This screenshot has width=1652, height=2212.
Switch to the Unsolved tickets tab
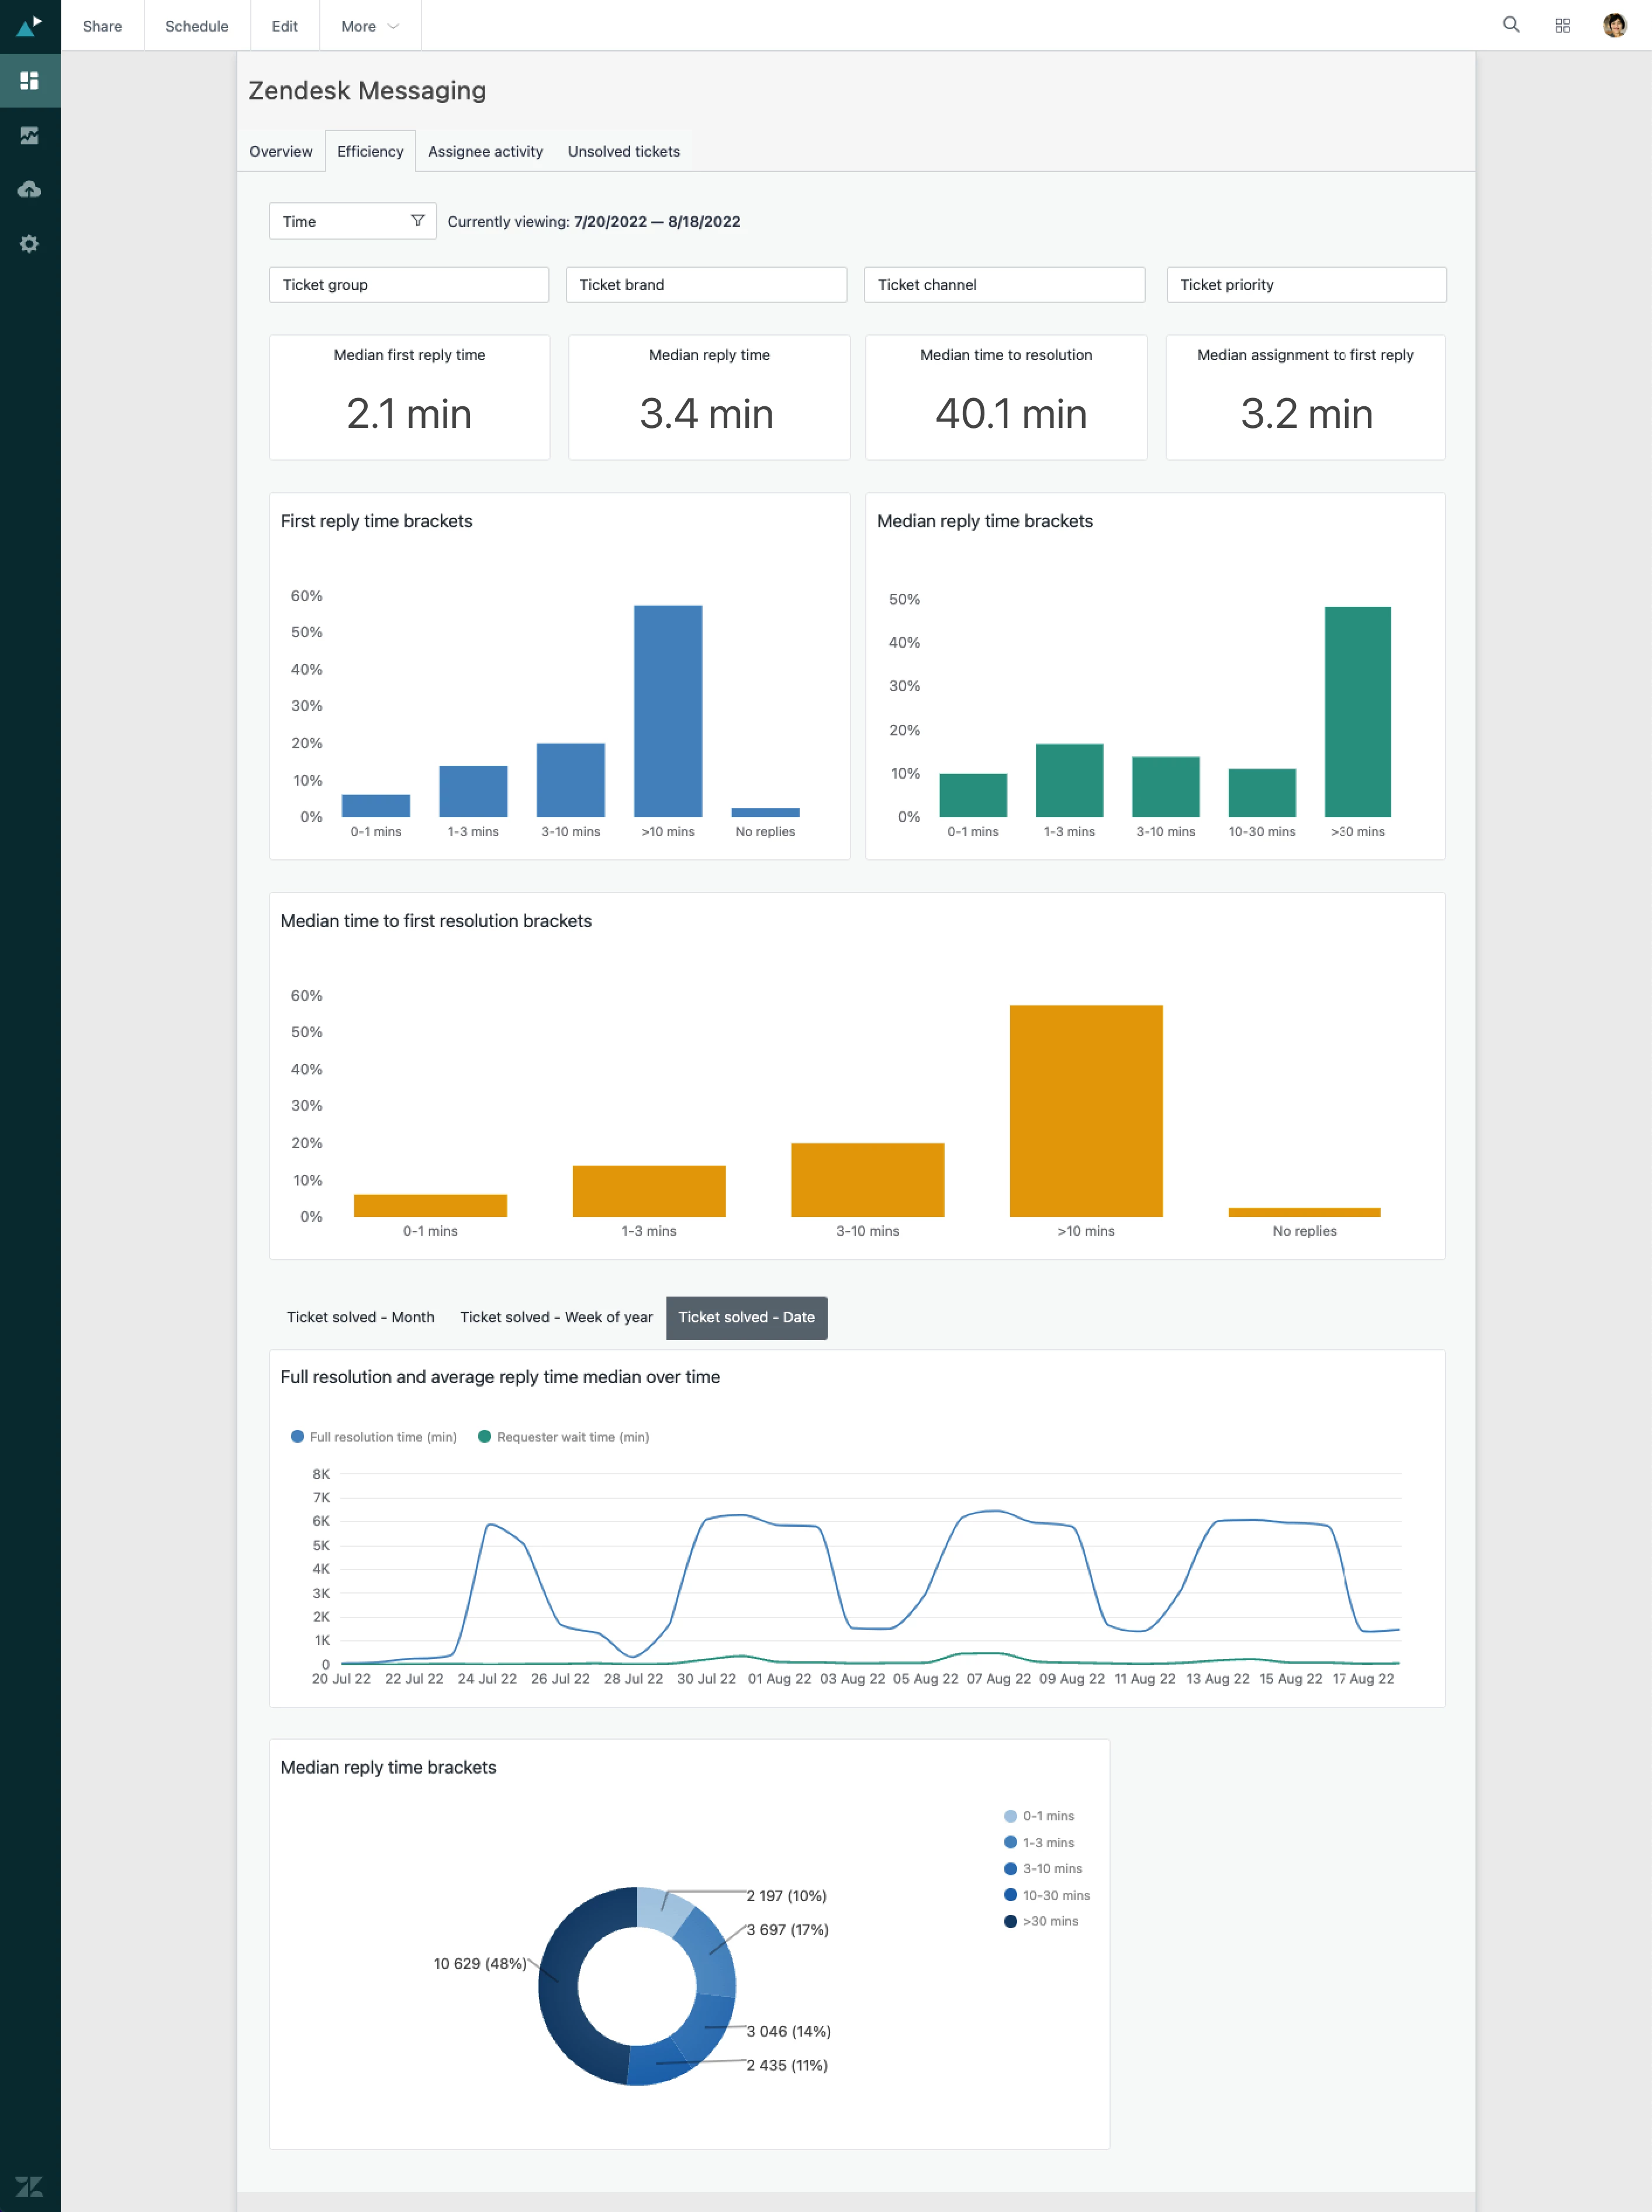pos(623,152)
